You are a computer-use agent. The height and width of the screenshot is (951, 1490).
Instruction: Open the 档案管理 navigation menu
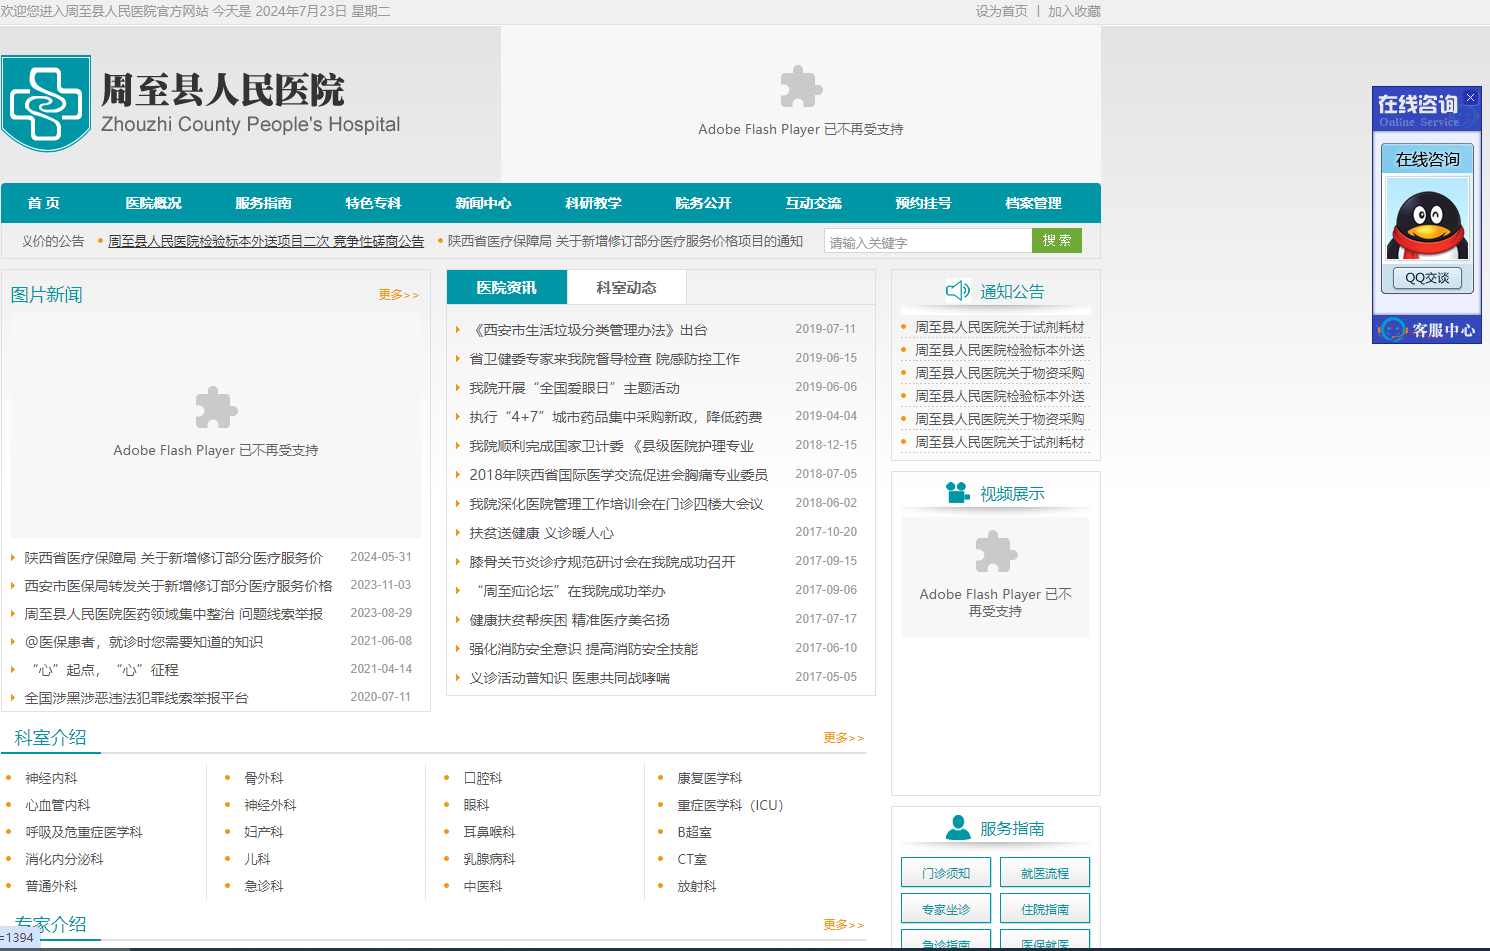coord(1034,203)
